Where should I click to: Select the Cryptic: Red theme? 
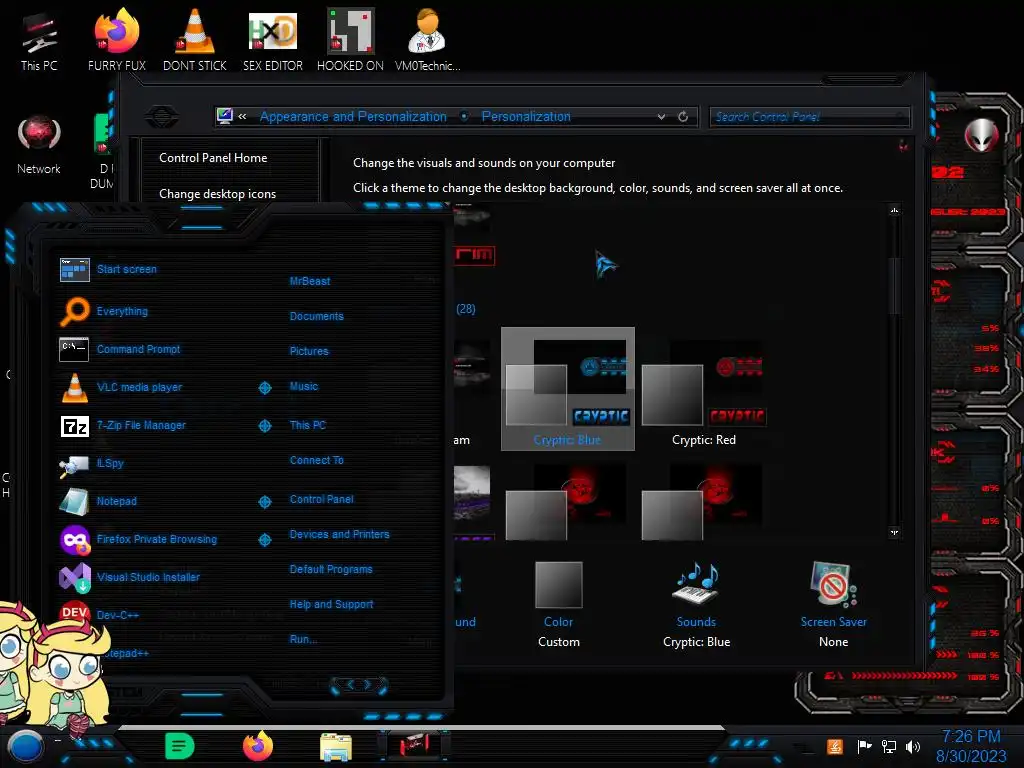[x=704, y=394]
